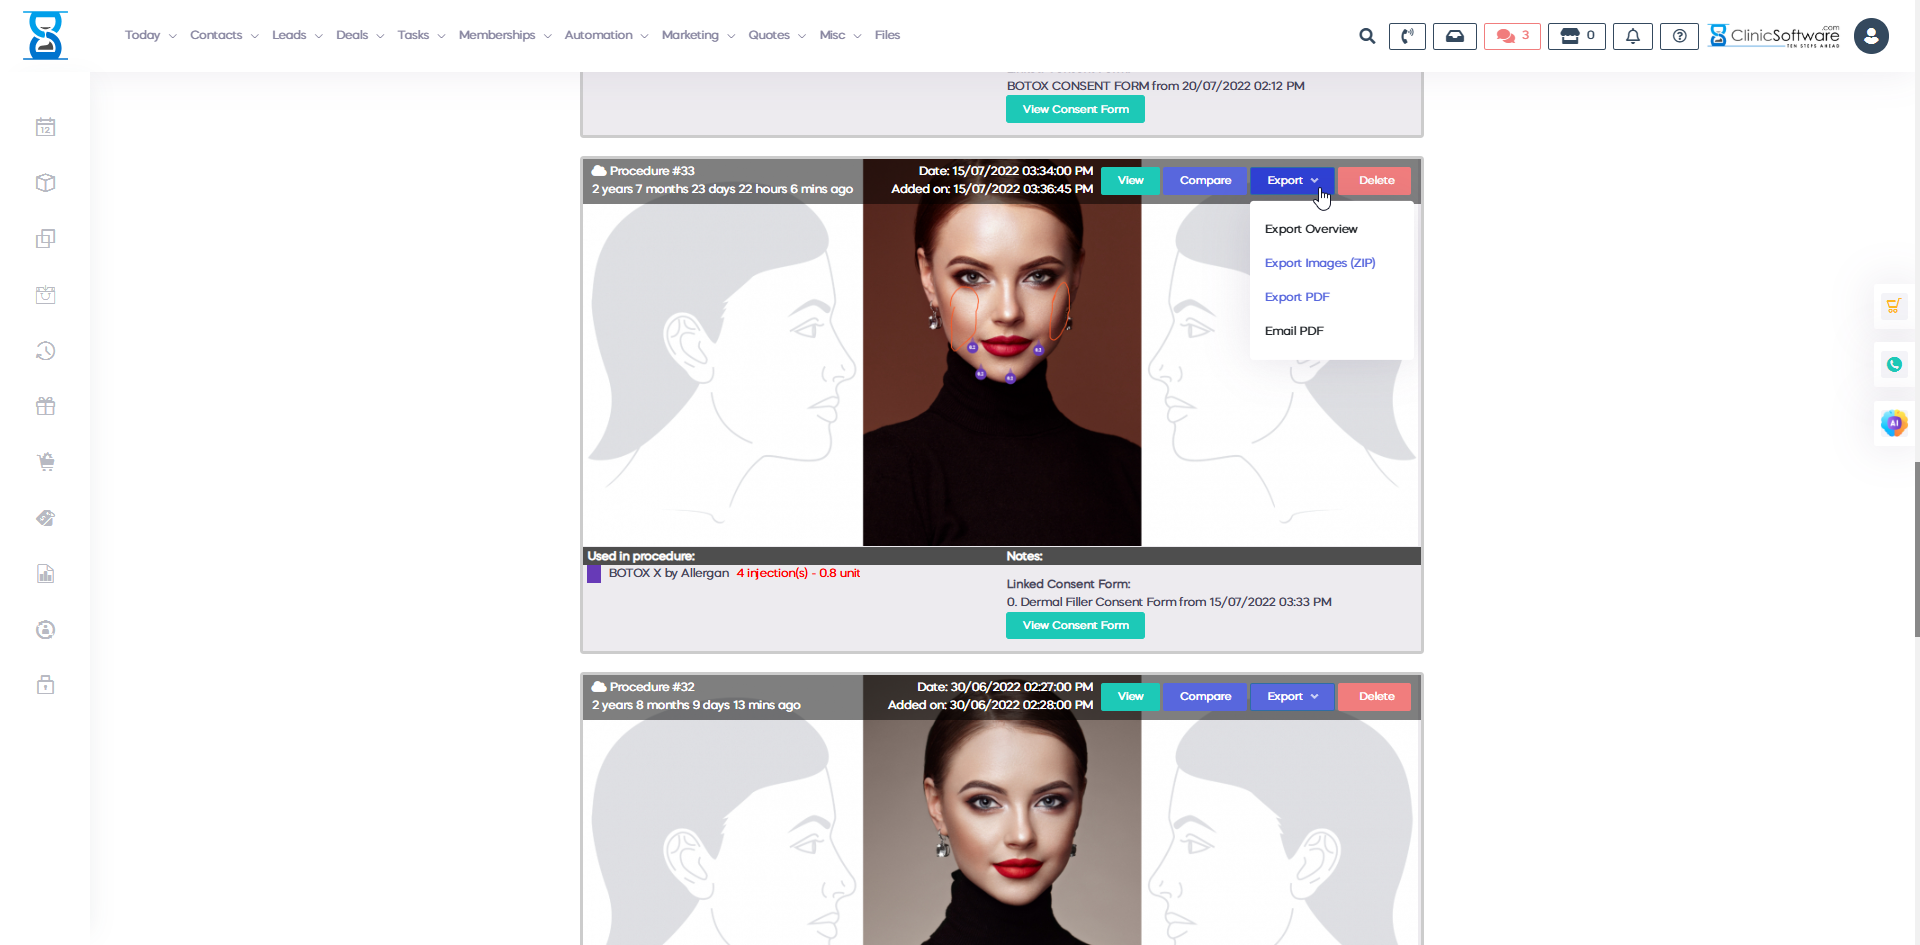This screenshot has width=1920, height=945.
Task: Open the inbox tray icon
Action: tap(1455, 36)
